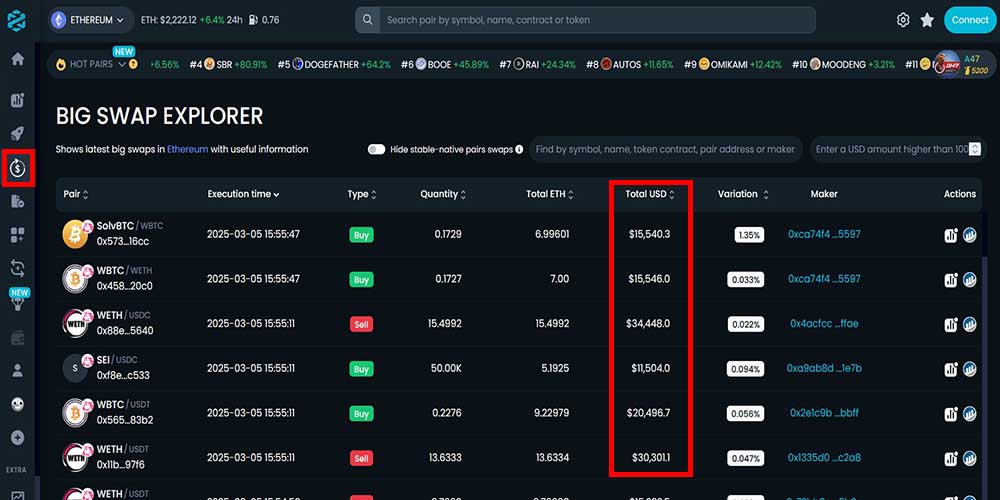Screen dimensions: 1000x500
Task: Sort by the Total ETH column
Action: 550,194
